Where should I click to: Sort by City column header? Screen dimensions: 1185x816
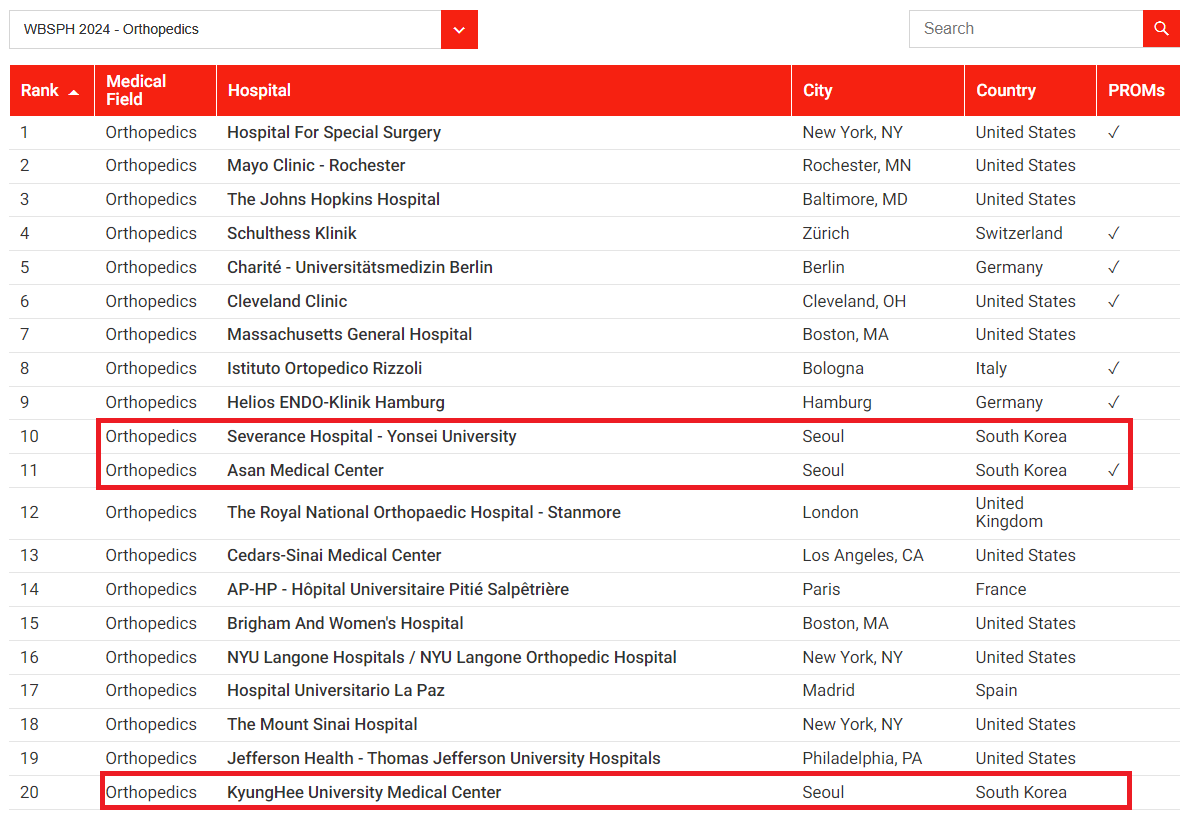pyautogui.click(x=877, y=91)
